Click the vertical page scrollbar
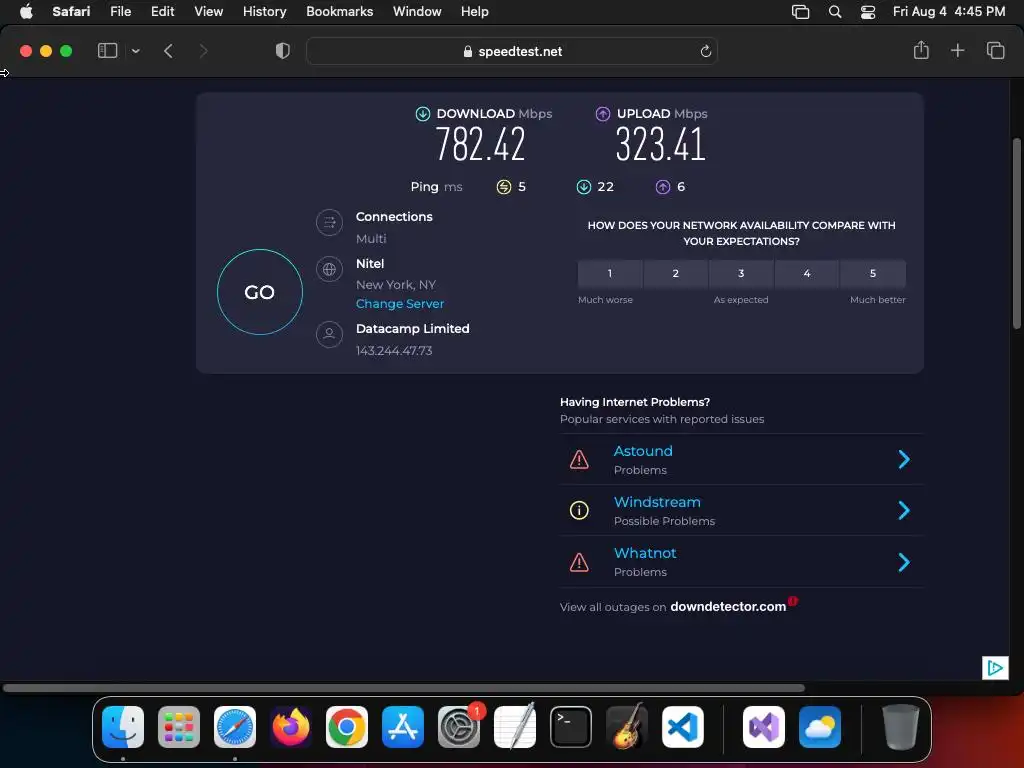Image resolution: width=1024 pixels, height=768 pixels. tap(1016, 233)
